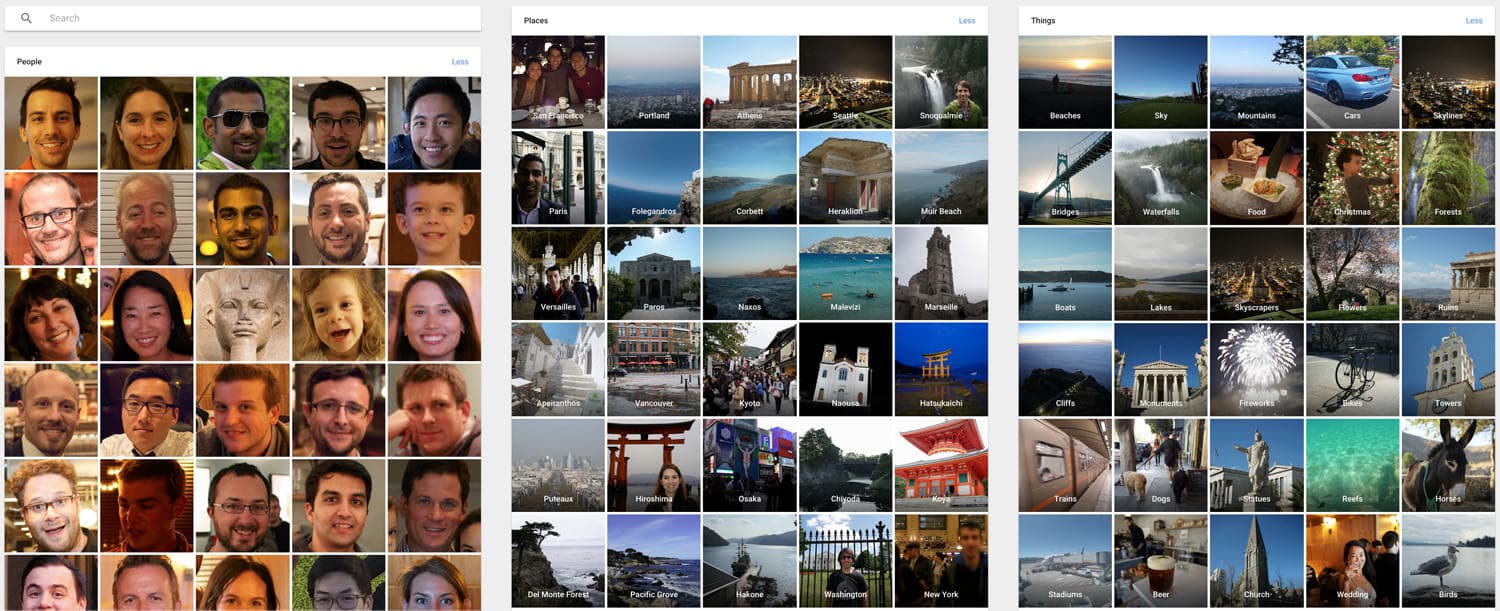
Task: Select the Sky category thumbnail
Action: (x=1161, y=82)
